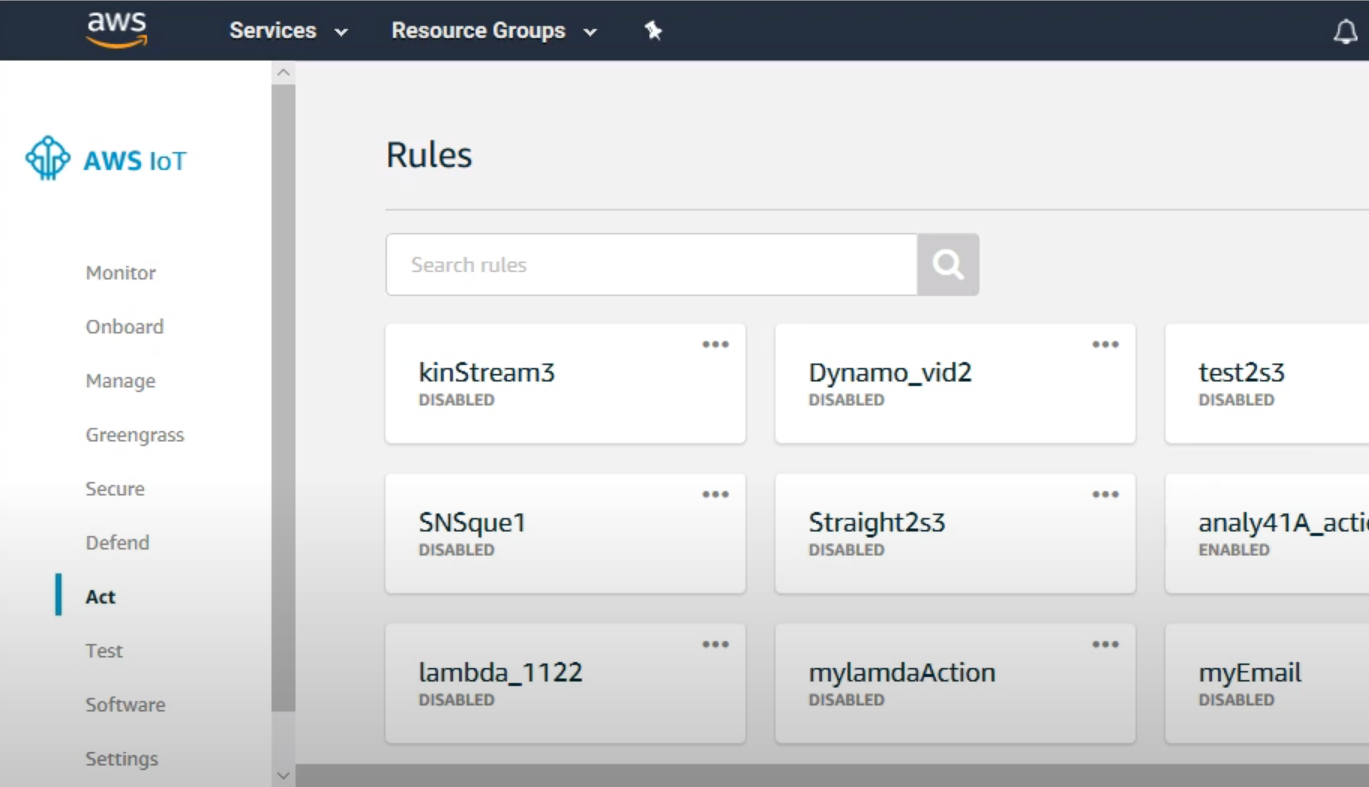This screenshot has height=787, width=1369.
Task: Open the Straight2s3 rule
Action: 955,533
